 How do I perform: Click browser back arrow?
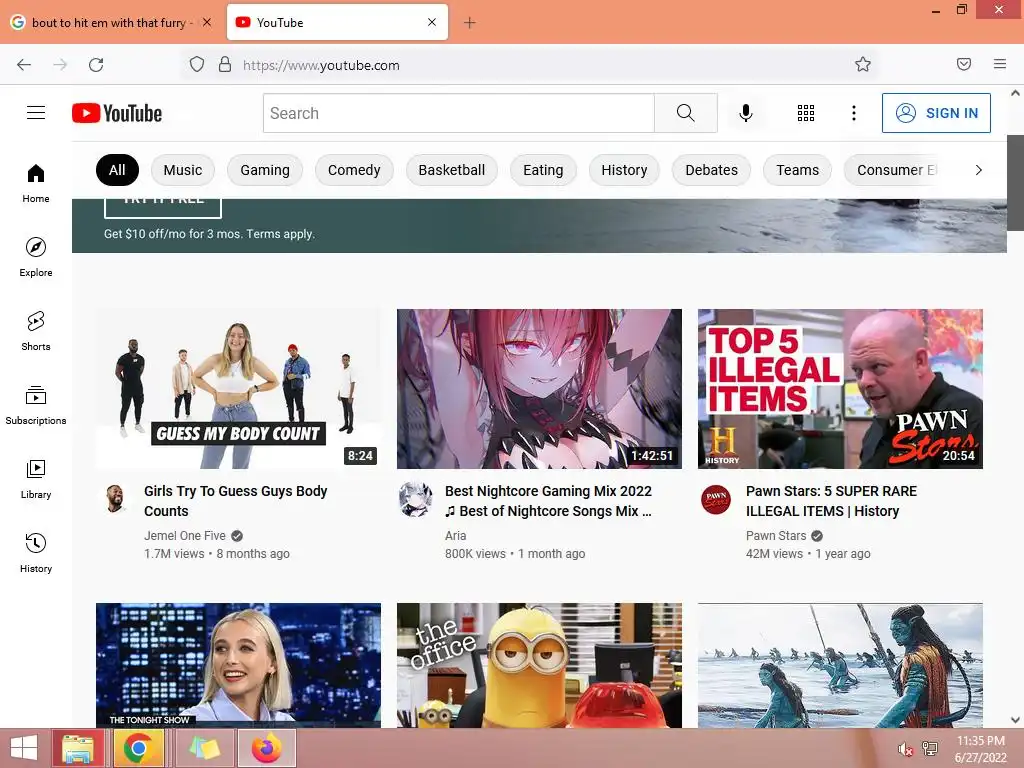(x=24, y=65)
